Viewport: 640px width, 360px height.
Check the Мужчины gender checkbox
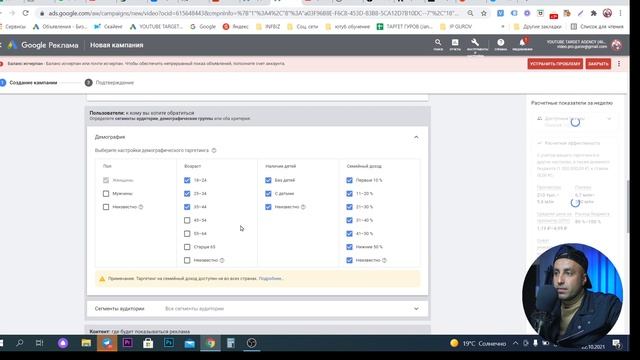(106, 193)
